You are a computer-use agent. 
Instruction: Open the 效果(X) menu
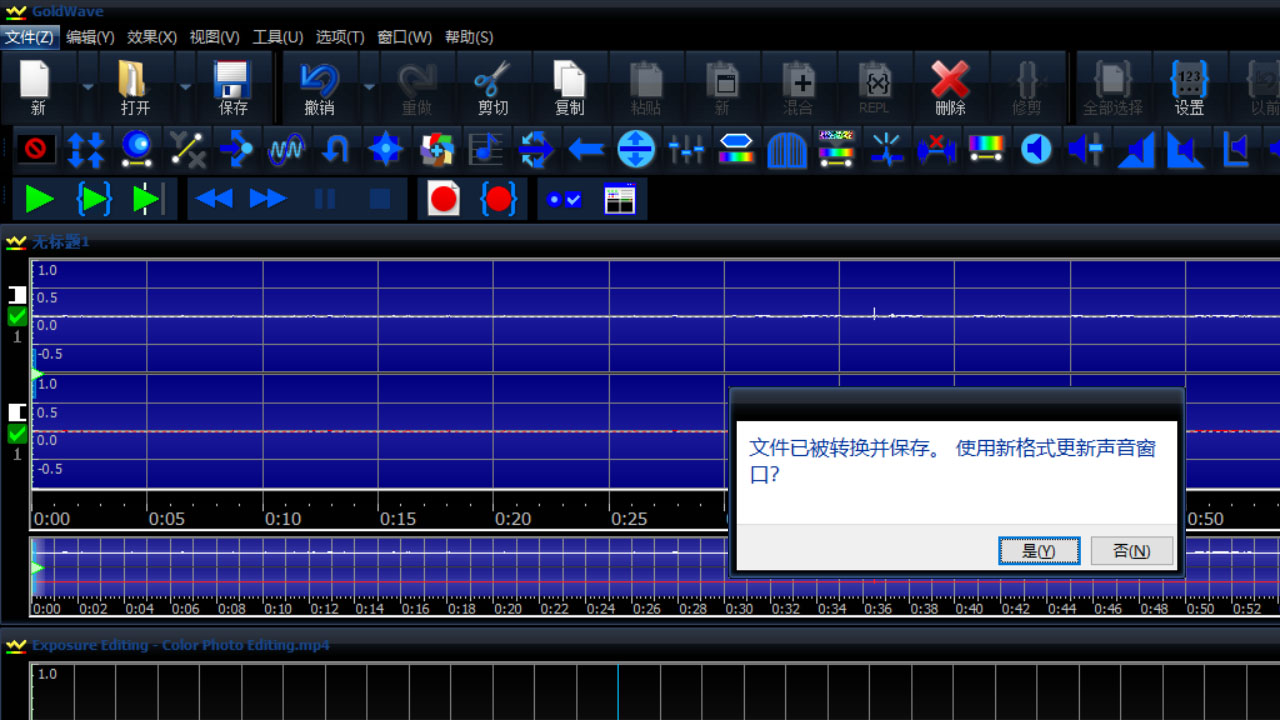(152, 37)
